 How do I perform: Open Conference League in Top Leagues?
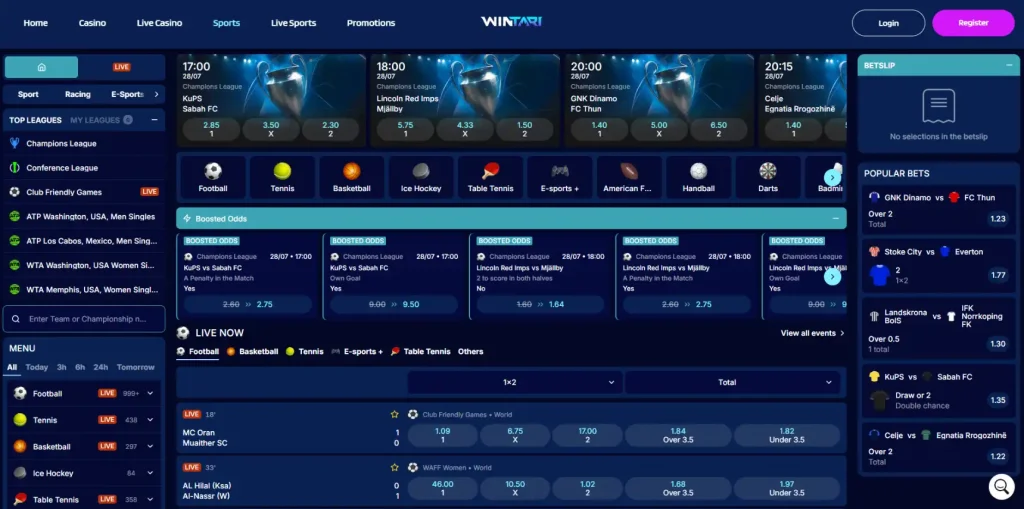84,168
